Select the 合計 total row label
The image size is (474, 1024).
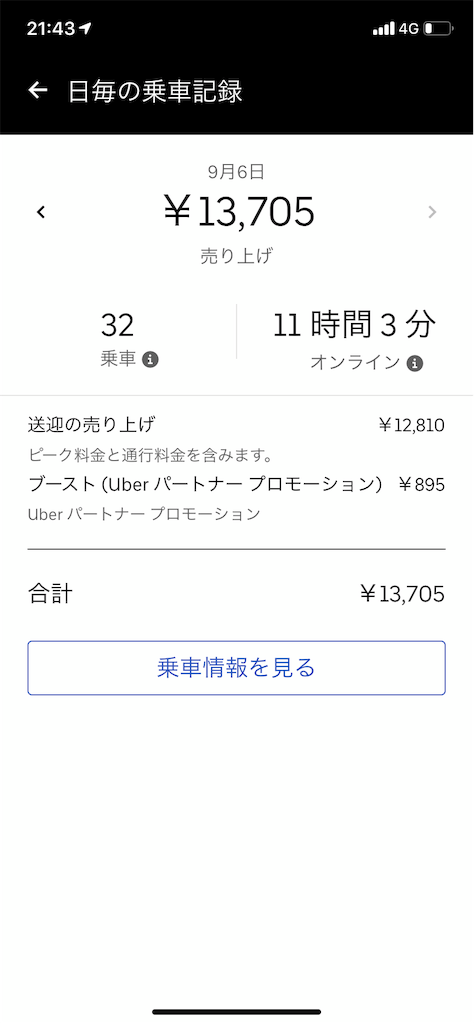(50, 594)
